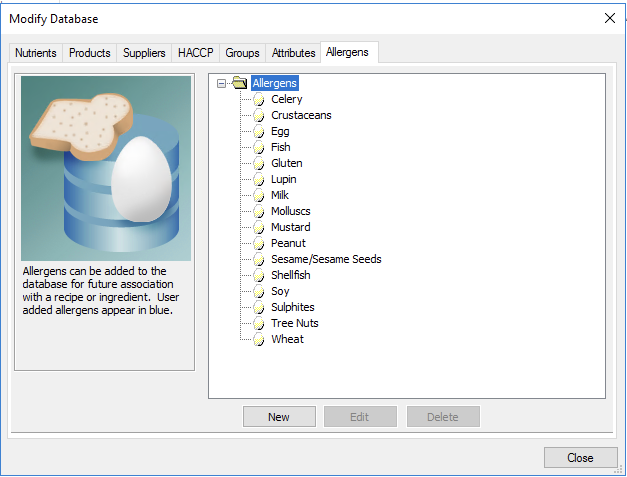The height and width of the screenshot is (477, 627).
Task: Click the Mustard allergen icon
Action: point(259,227)
